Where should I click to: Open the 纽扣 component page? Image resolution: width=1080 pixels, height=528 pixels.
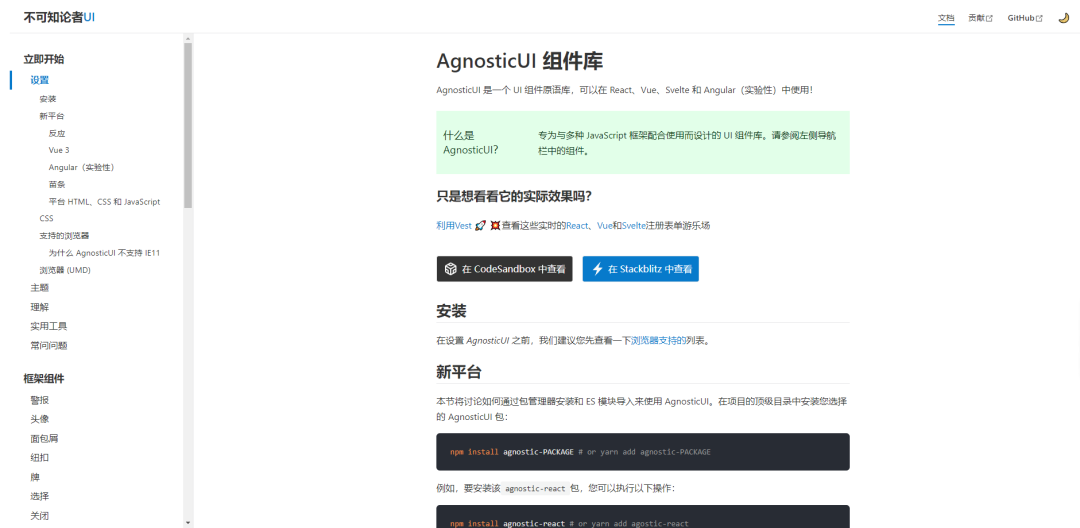(40, 458)
